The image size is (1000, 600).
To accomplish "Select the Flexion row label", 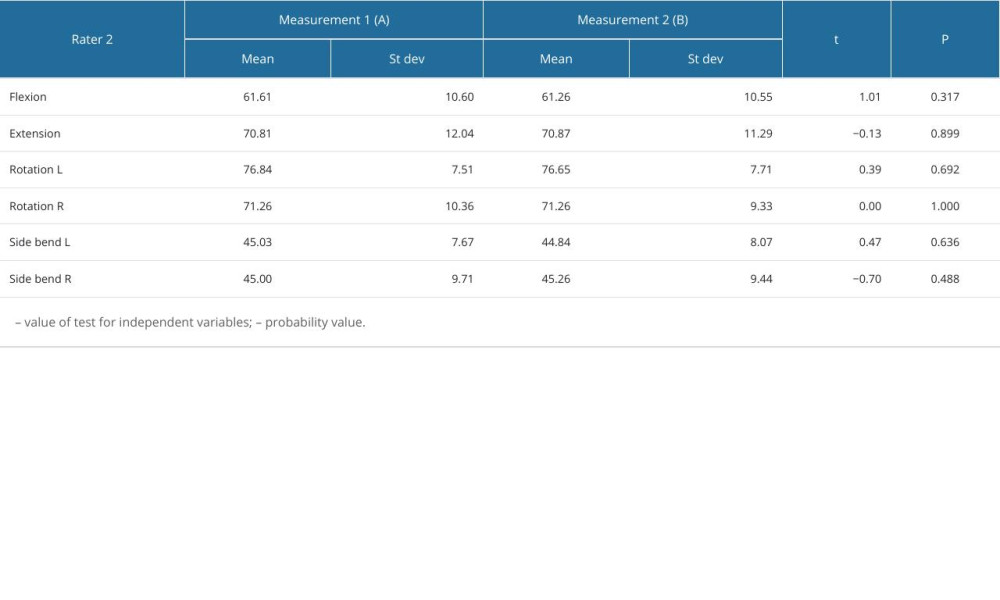I will (x=28, y=97).
